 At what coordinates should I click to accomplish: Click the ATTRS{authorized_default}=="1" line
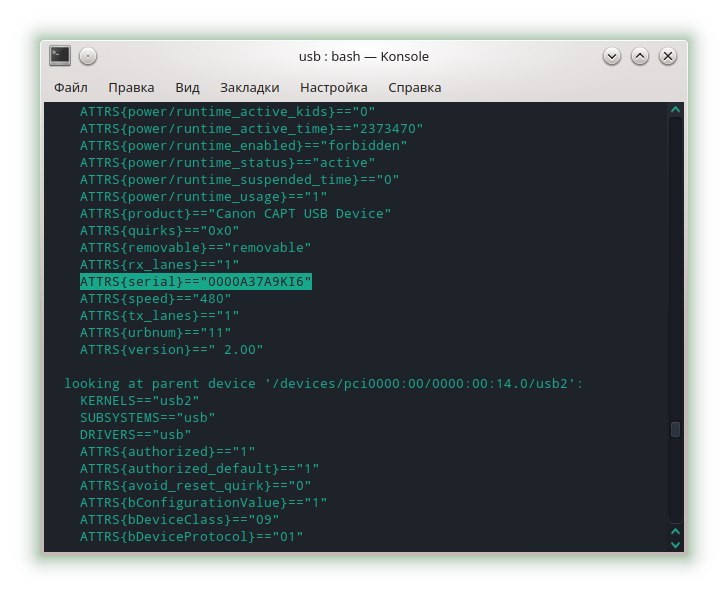click(199, 468)
